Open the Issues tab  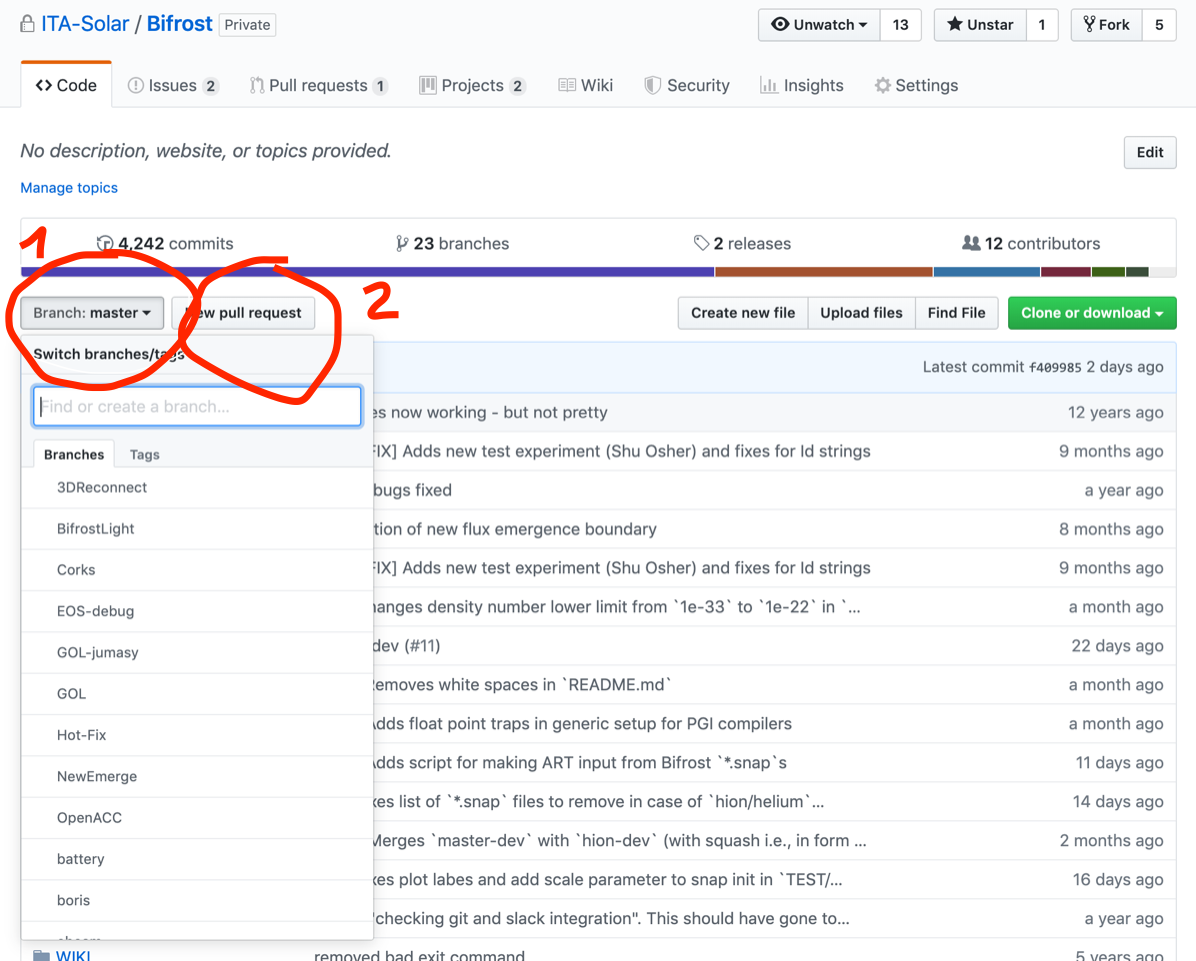(173, 85)
